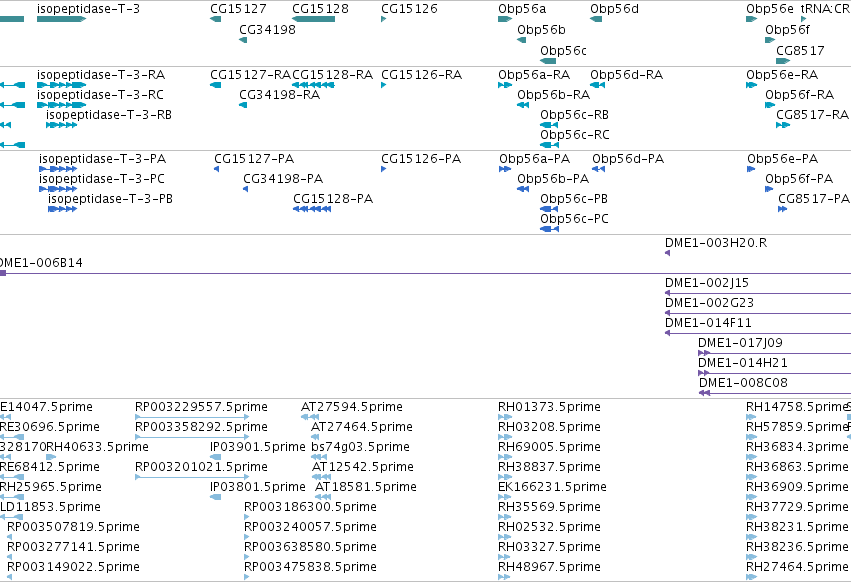Screen dimensions: 851x582
Task: Select EST RP003507819.5prime
Action: click(73, 527)
